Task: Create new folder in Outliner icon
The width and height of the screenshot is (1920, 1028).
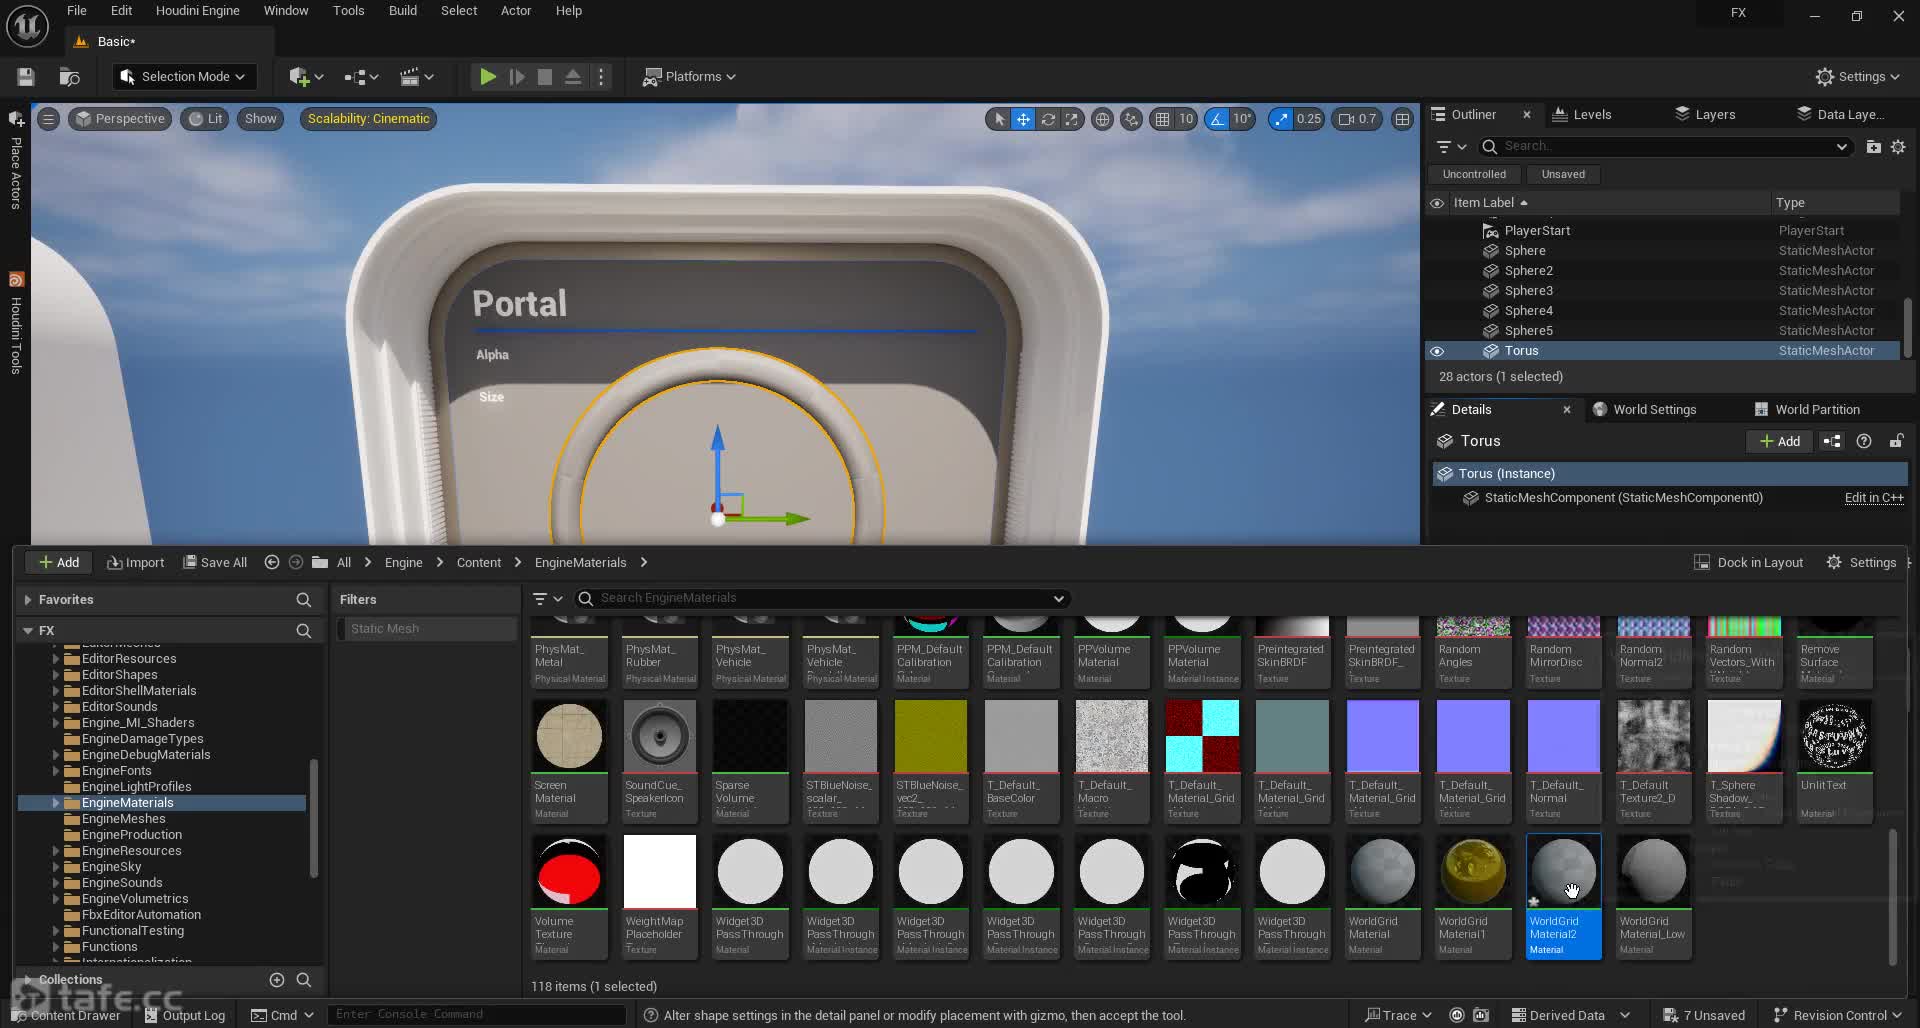Action: (1873, 147)
